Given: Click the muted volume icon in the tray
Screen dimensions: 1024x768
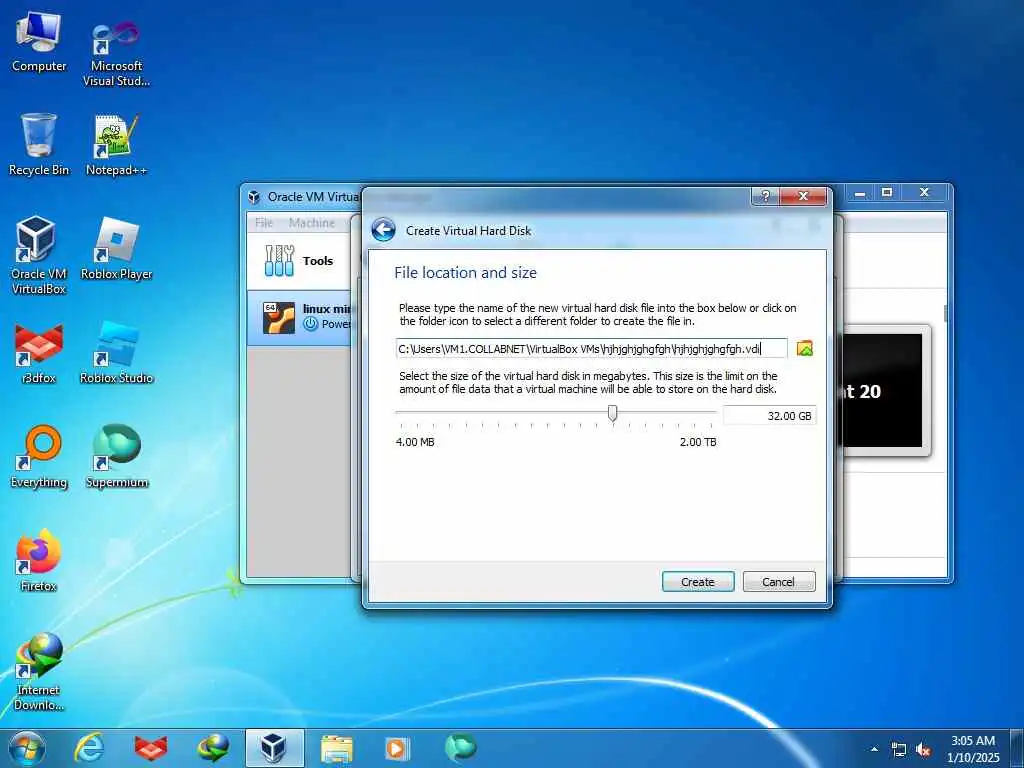Looking at the screenshot, I should tap(923, 749).
